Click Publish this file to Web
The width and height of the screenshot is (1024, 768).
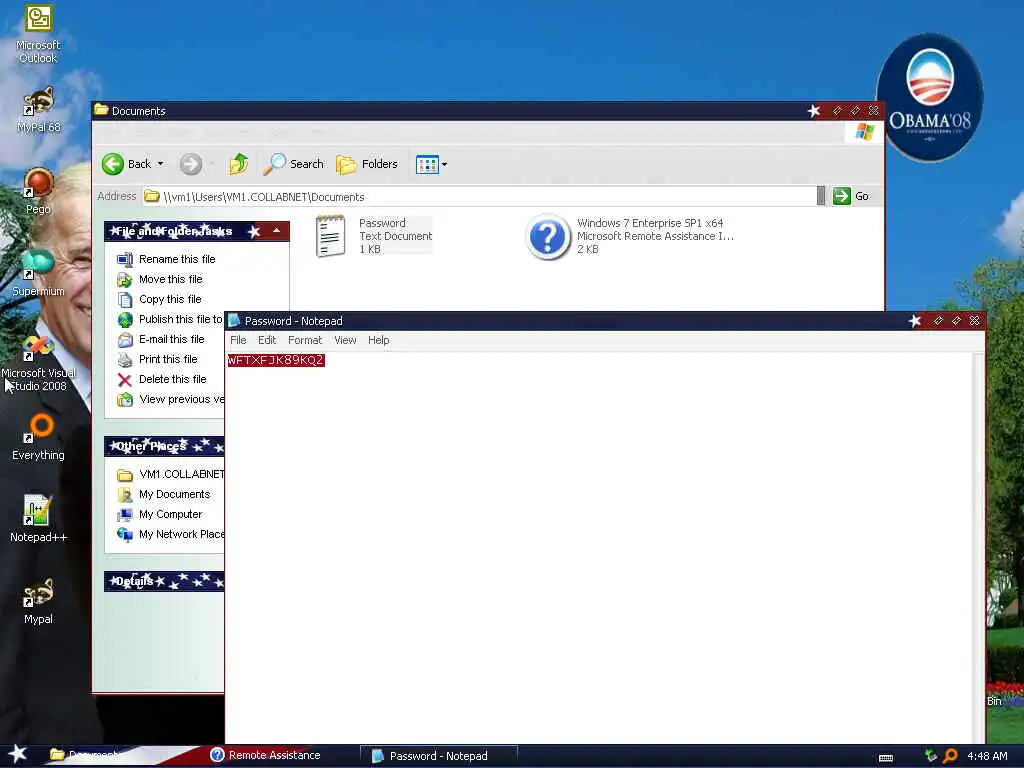(x=181, y=319)
